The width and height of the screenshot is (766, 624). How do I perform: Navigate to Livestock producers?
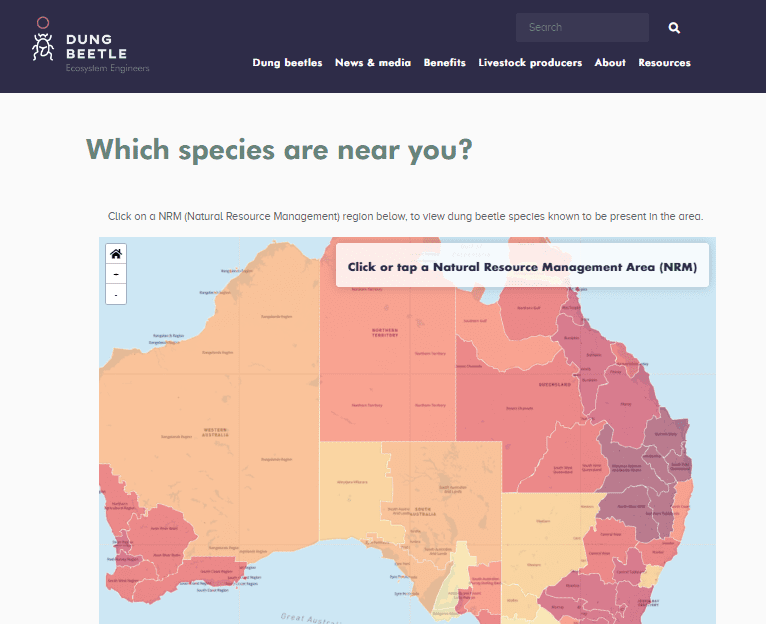pos(530,62)
